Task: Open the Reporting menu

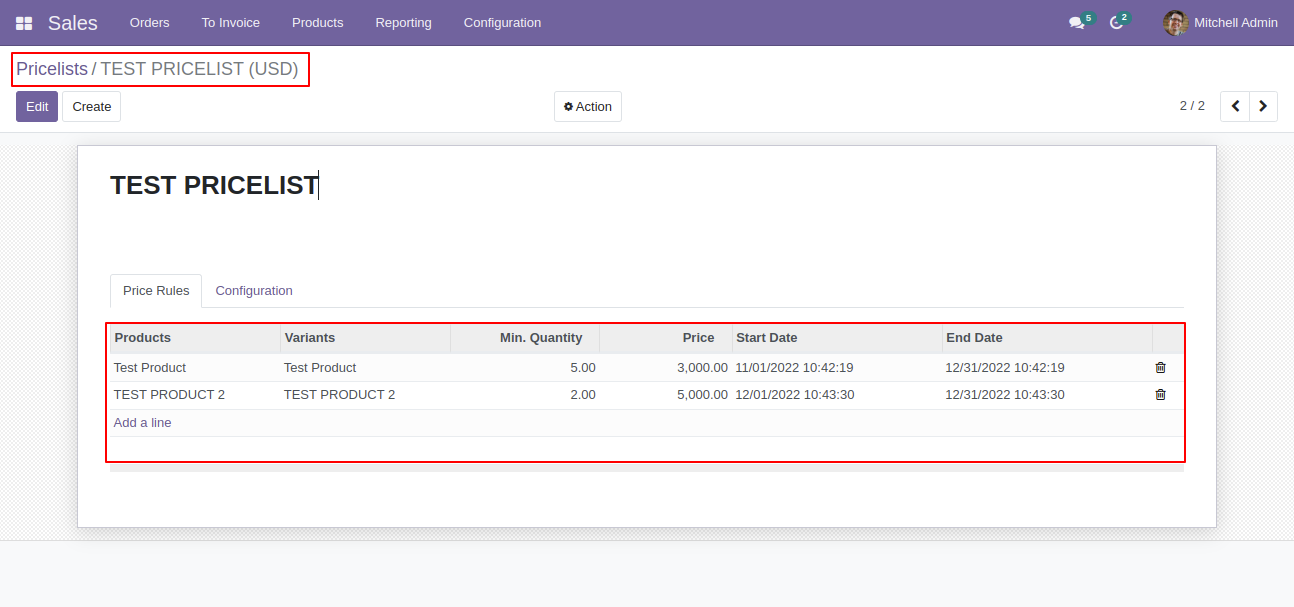Action: (403, 22)
